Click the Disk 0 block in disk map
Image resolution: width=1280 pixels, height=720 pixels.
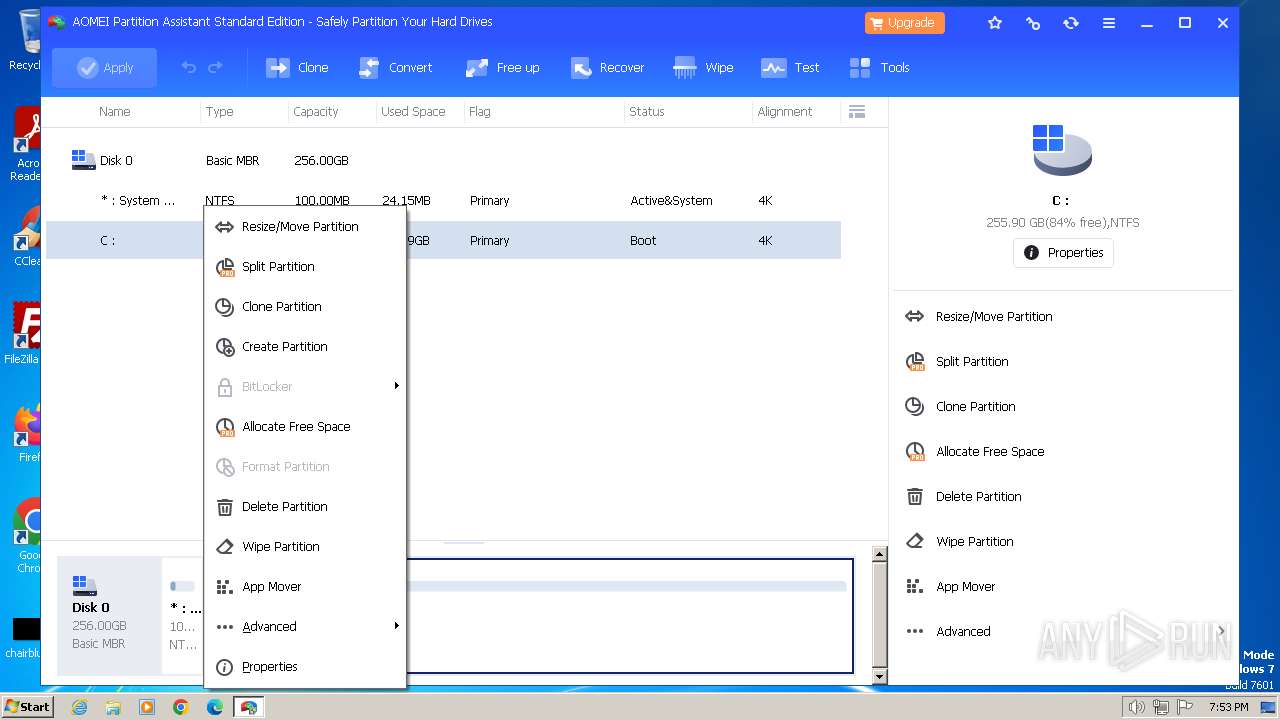tap(109, 615)
